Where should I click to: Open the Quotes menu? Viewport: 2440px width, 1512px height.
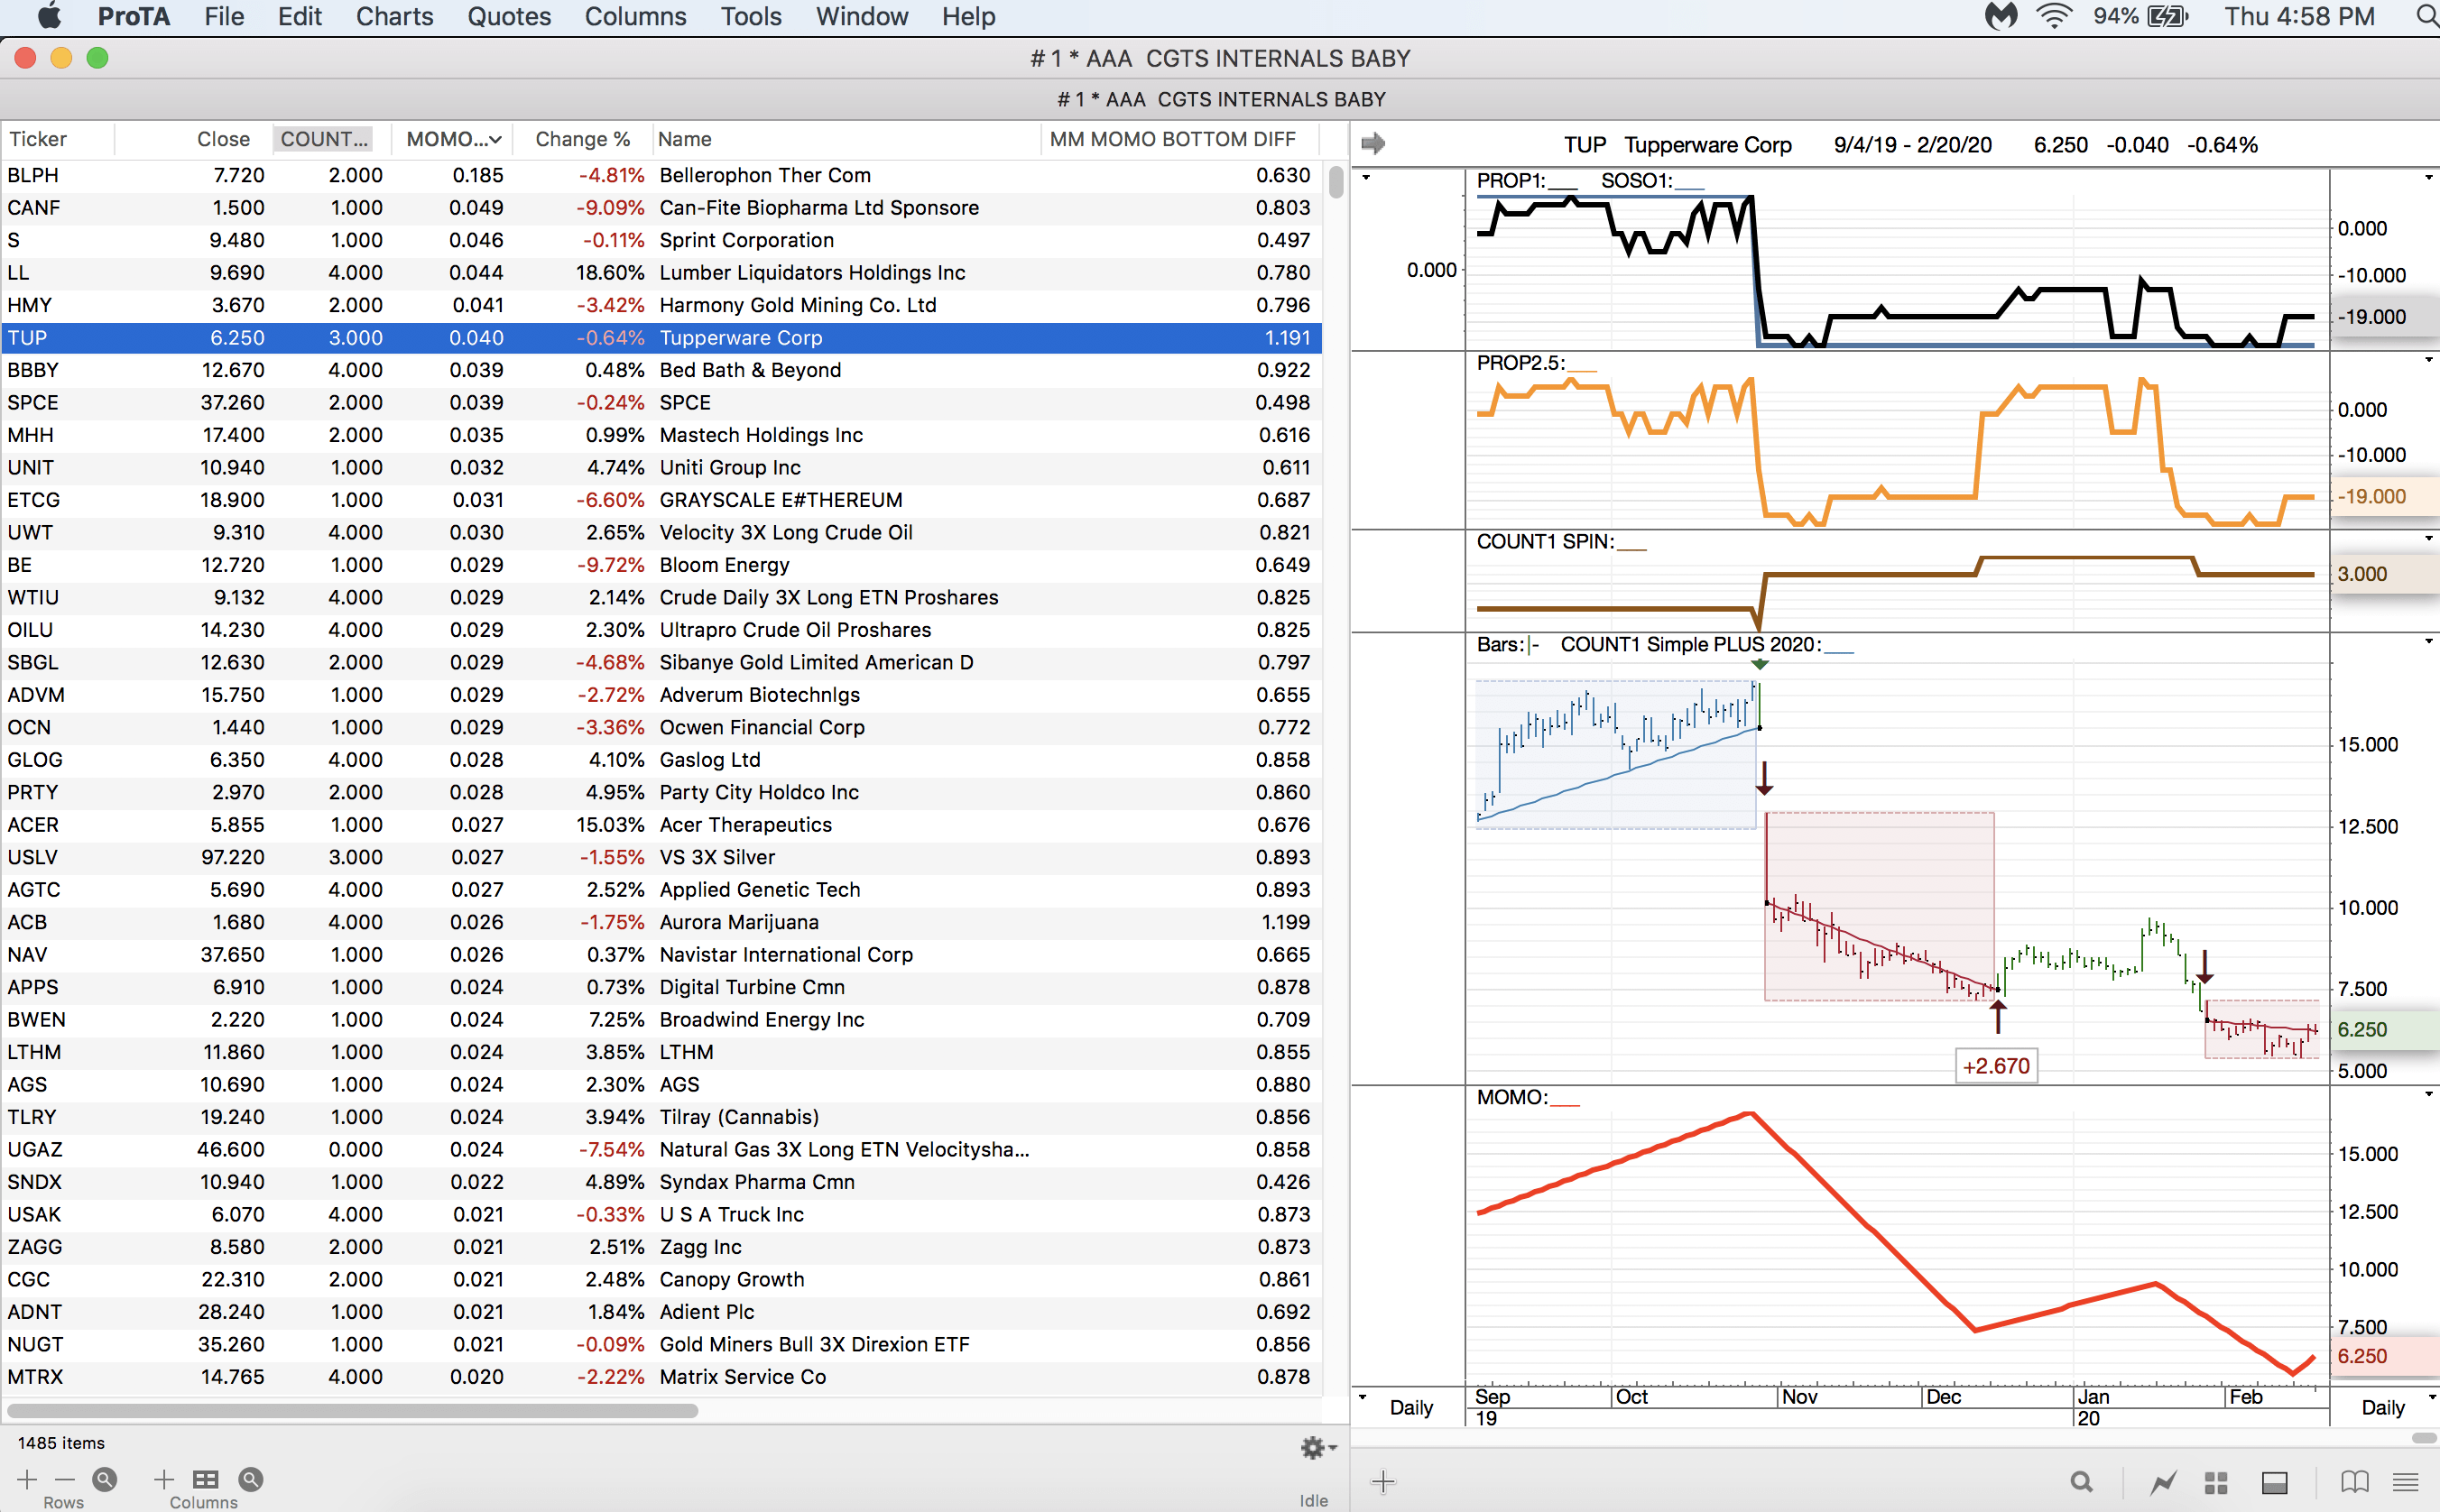pyautogui.click(x=508, y=17)
